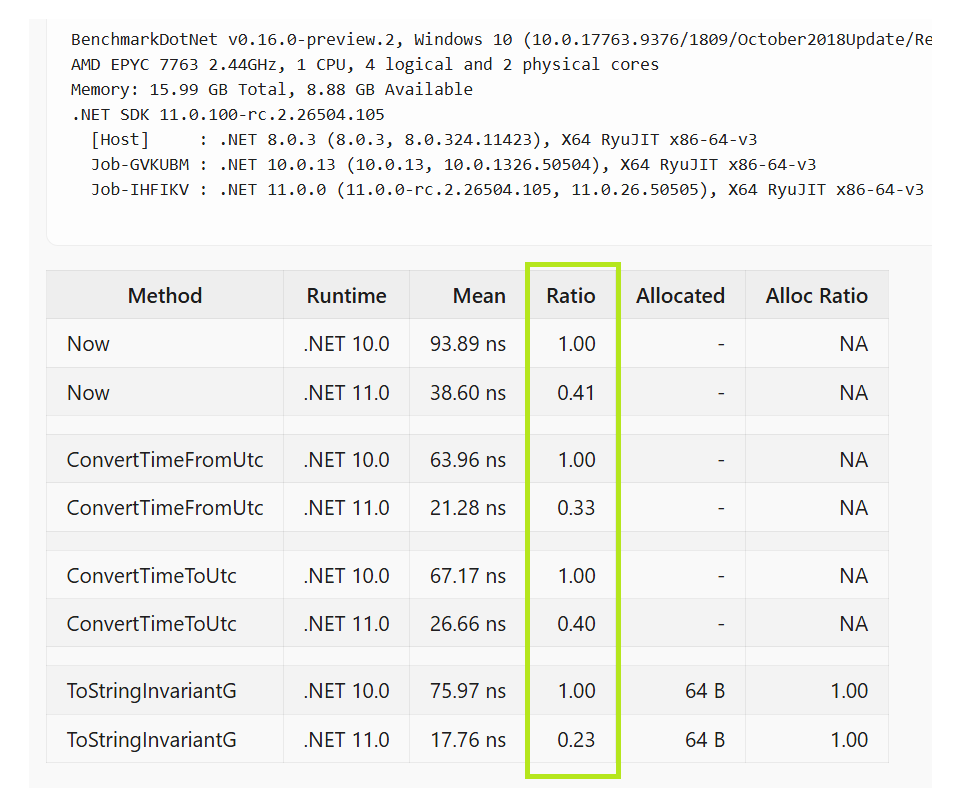Select the 63.96 ns mean value
This screenshot has width=966, height=809.
point(468,460)
